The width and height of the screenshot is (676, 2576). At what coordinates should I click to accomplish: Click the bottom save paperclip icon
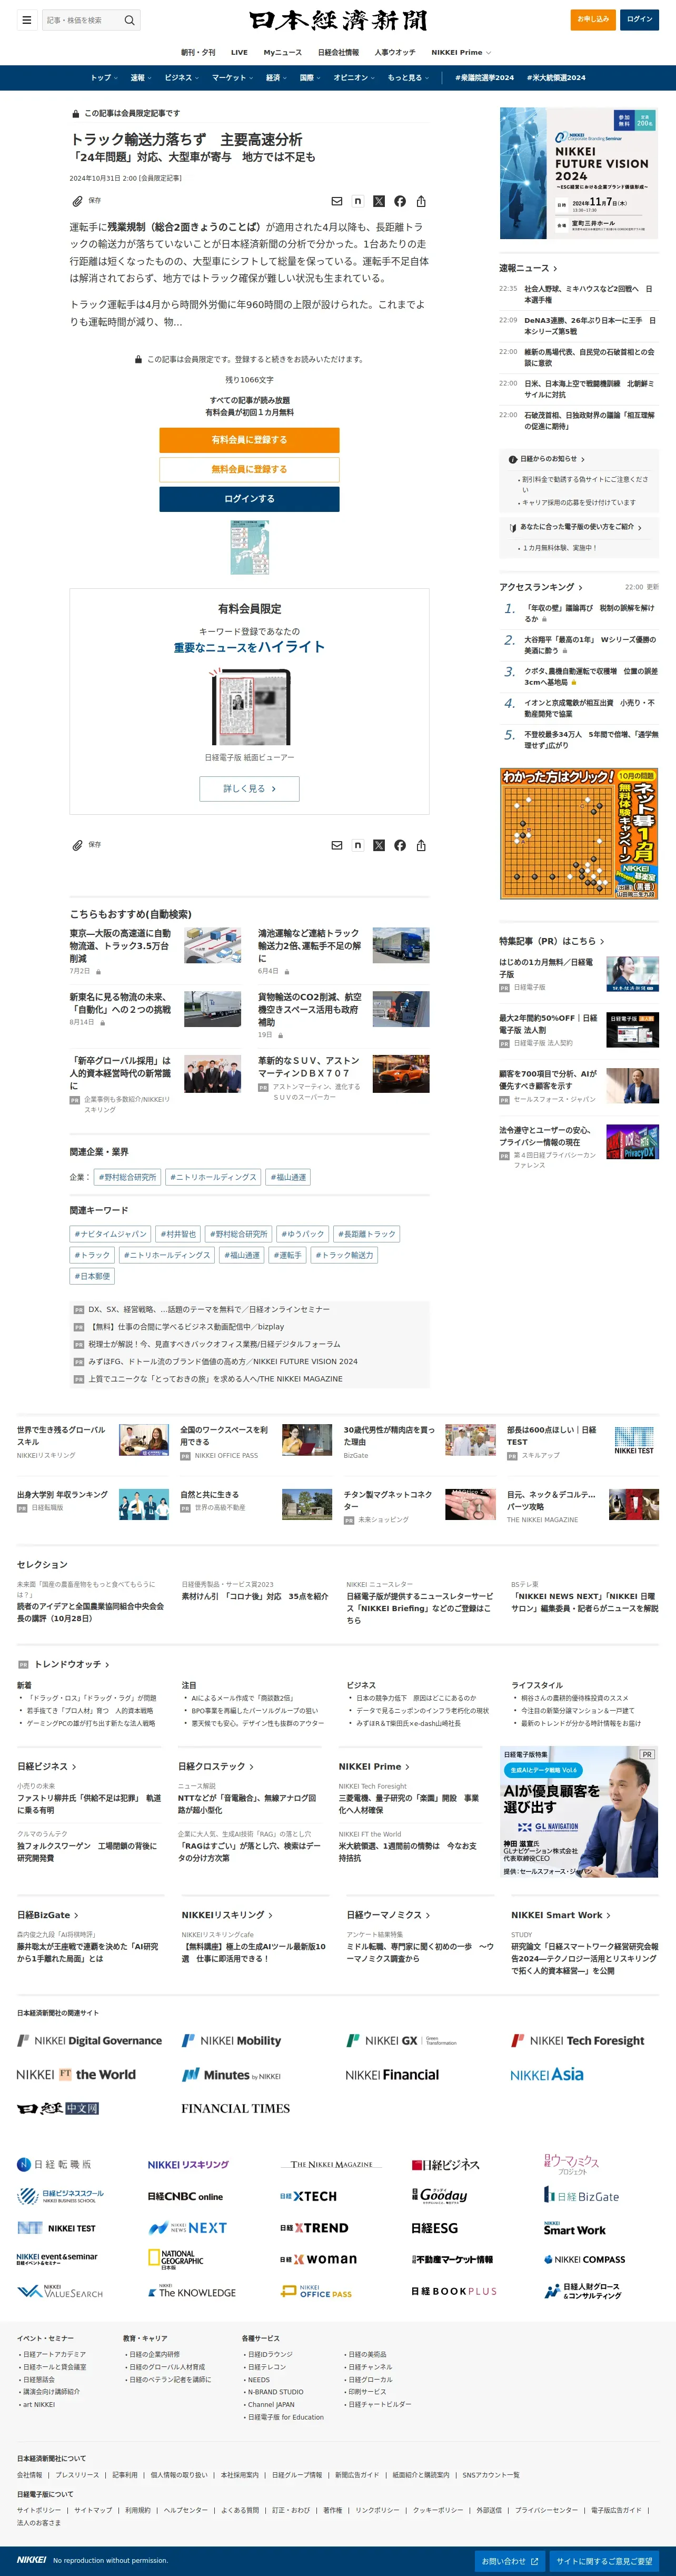tap(77, 845)
